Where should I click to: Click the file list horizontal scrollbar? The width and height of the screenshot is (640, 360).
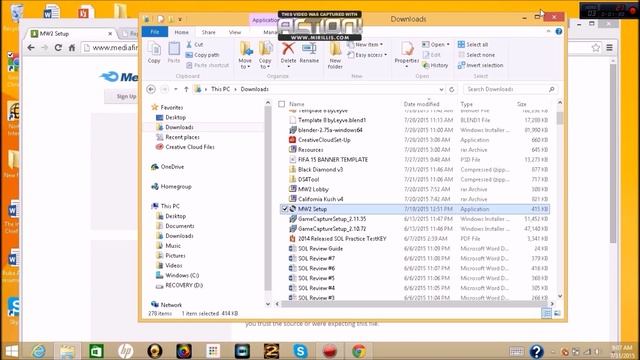(x=414, y=304)
